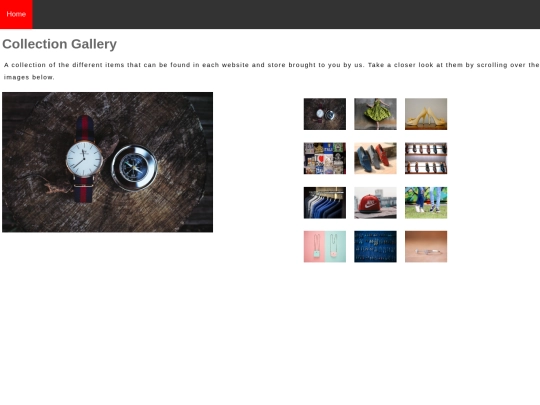Select the blue suits rack thumbnail
Screen dimensions: 540x405
coord(325,203)
